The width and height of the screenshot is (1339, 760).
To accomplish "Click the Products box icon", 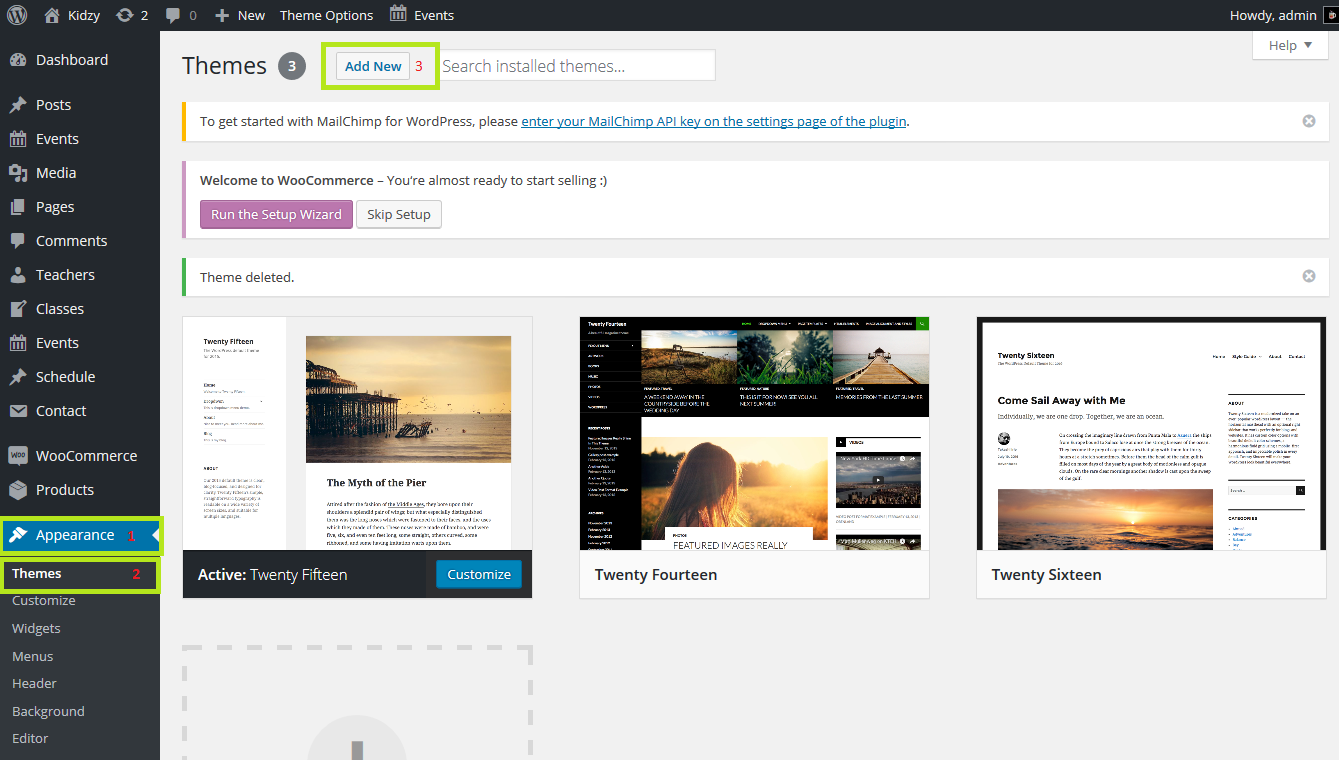I will pyautogui.click(x=18, y=490).
